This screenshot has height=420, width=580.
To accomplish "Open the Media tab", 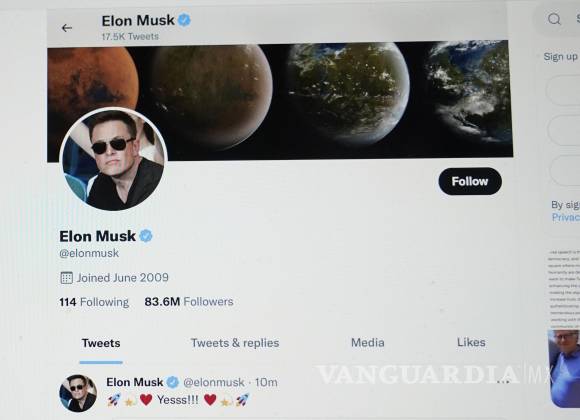I will [x=368, y=342].
